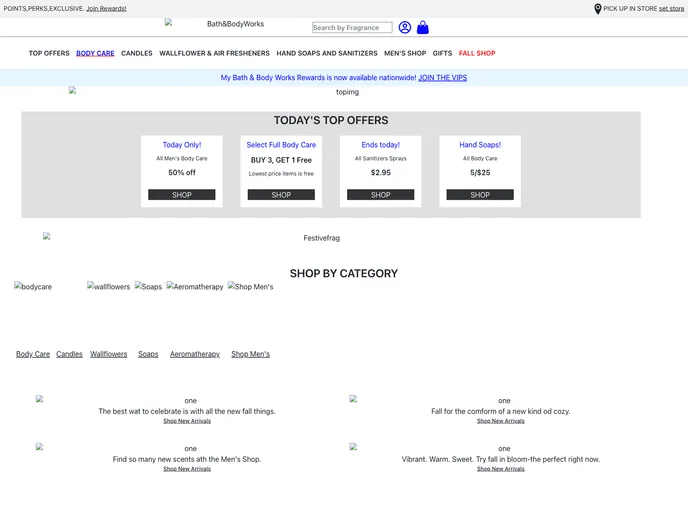Open the shopping bag icon
The height and width of the screenshot is (512, 688).
pos(423,28)
